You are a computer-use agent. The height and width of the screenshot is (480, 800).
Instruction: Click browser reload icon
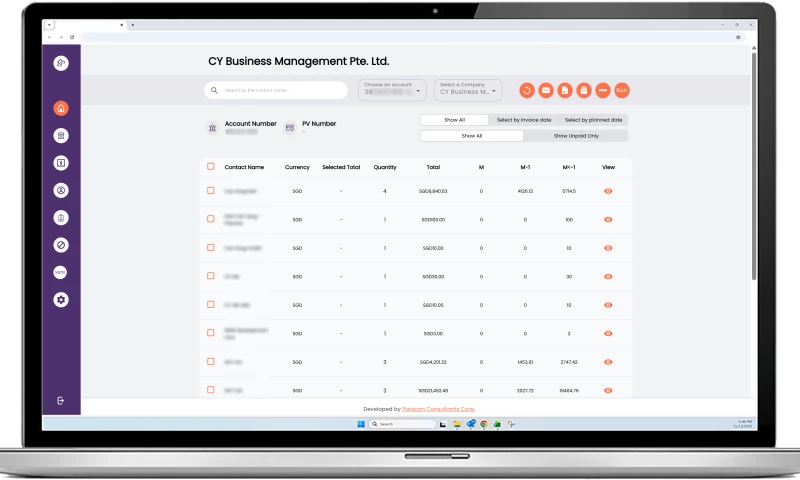pos(72,37)
